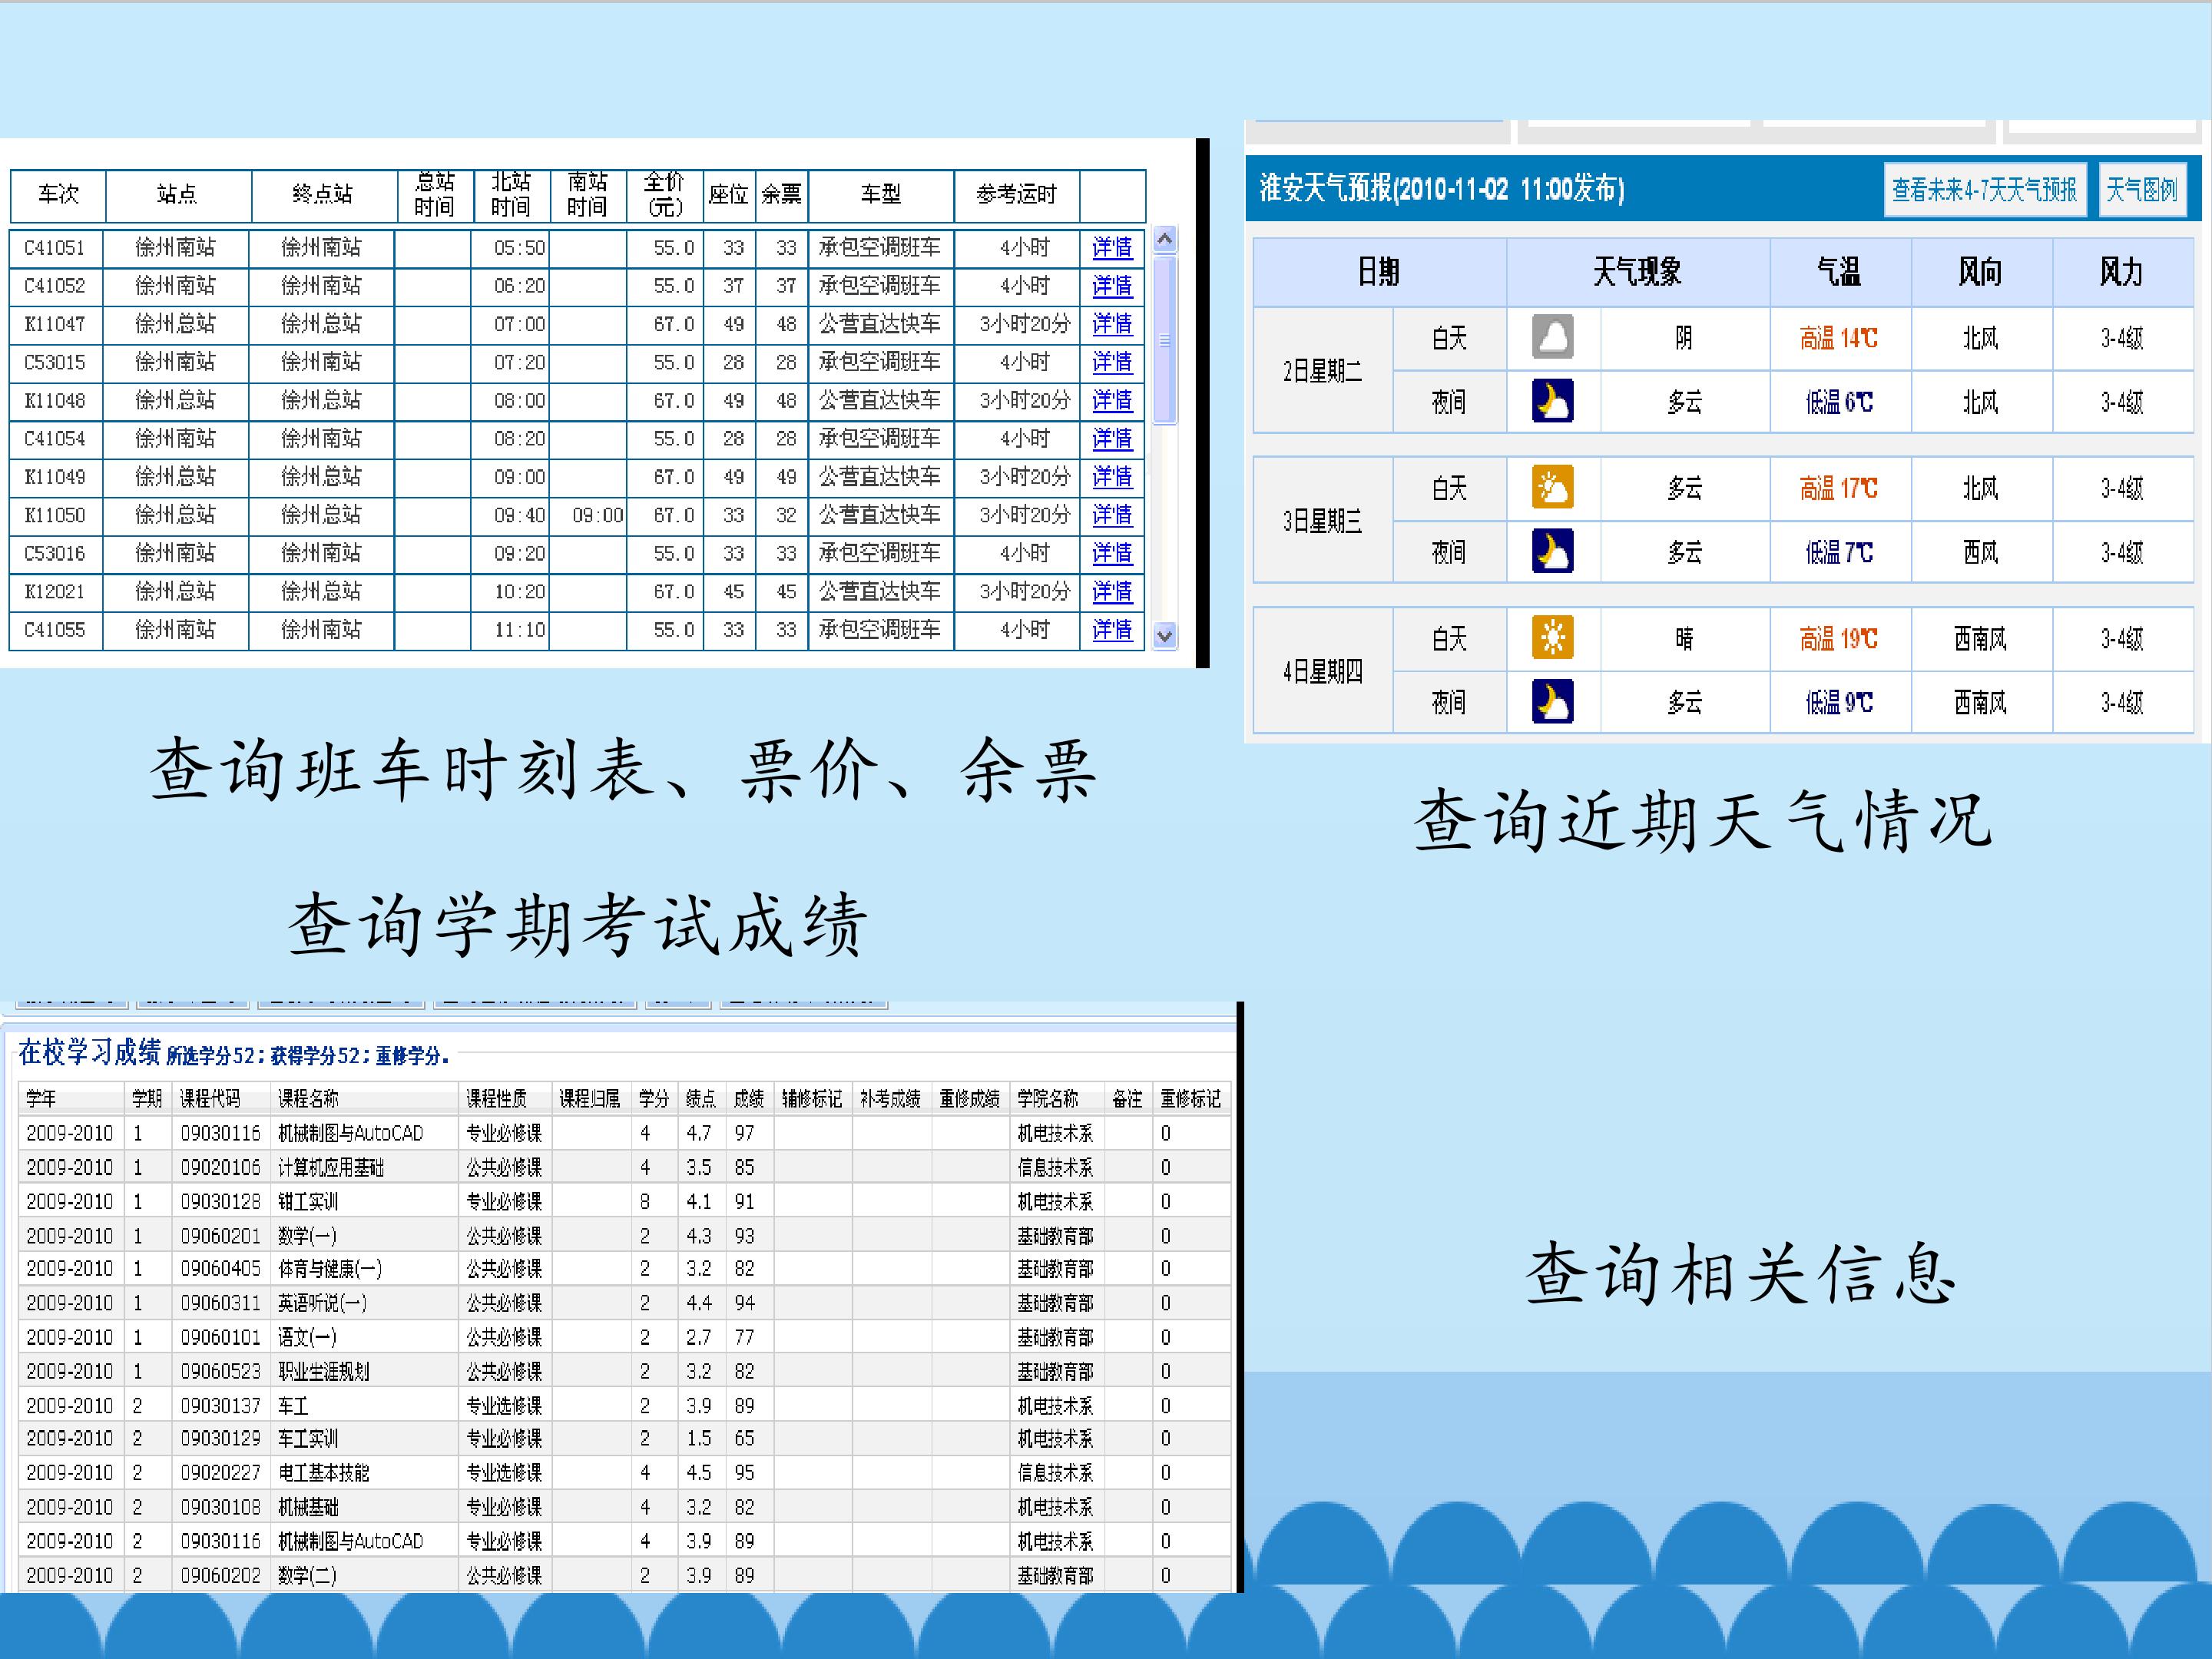Click the 4日星期四 date cell
The width and height of the screenshot is (2212, 1659).
[x=1323, y=671]
